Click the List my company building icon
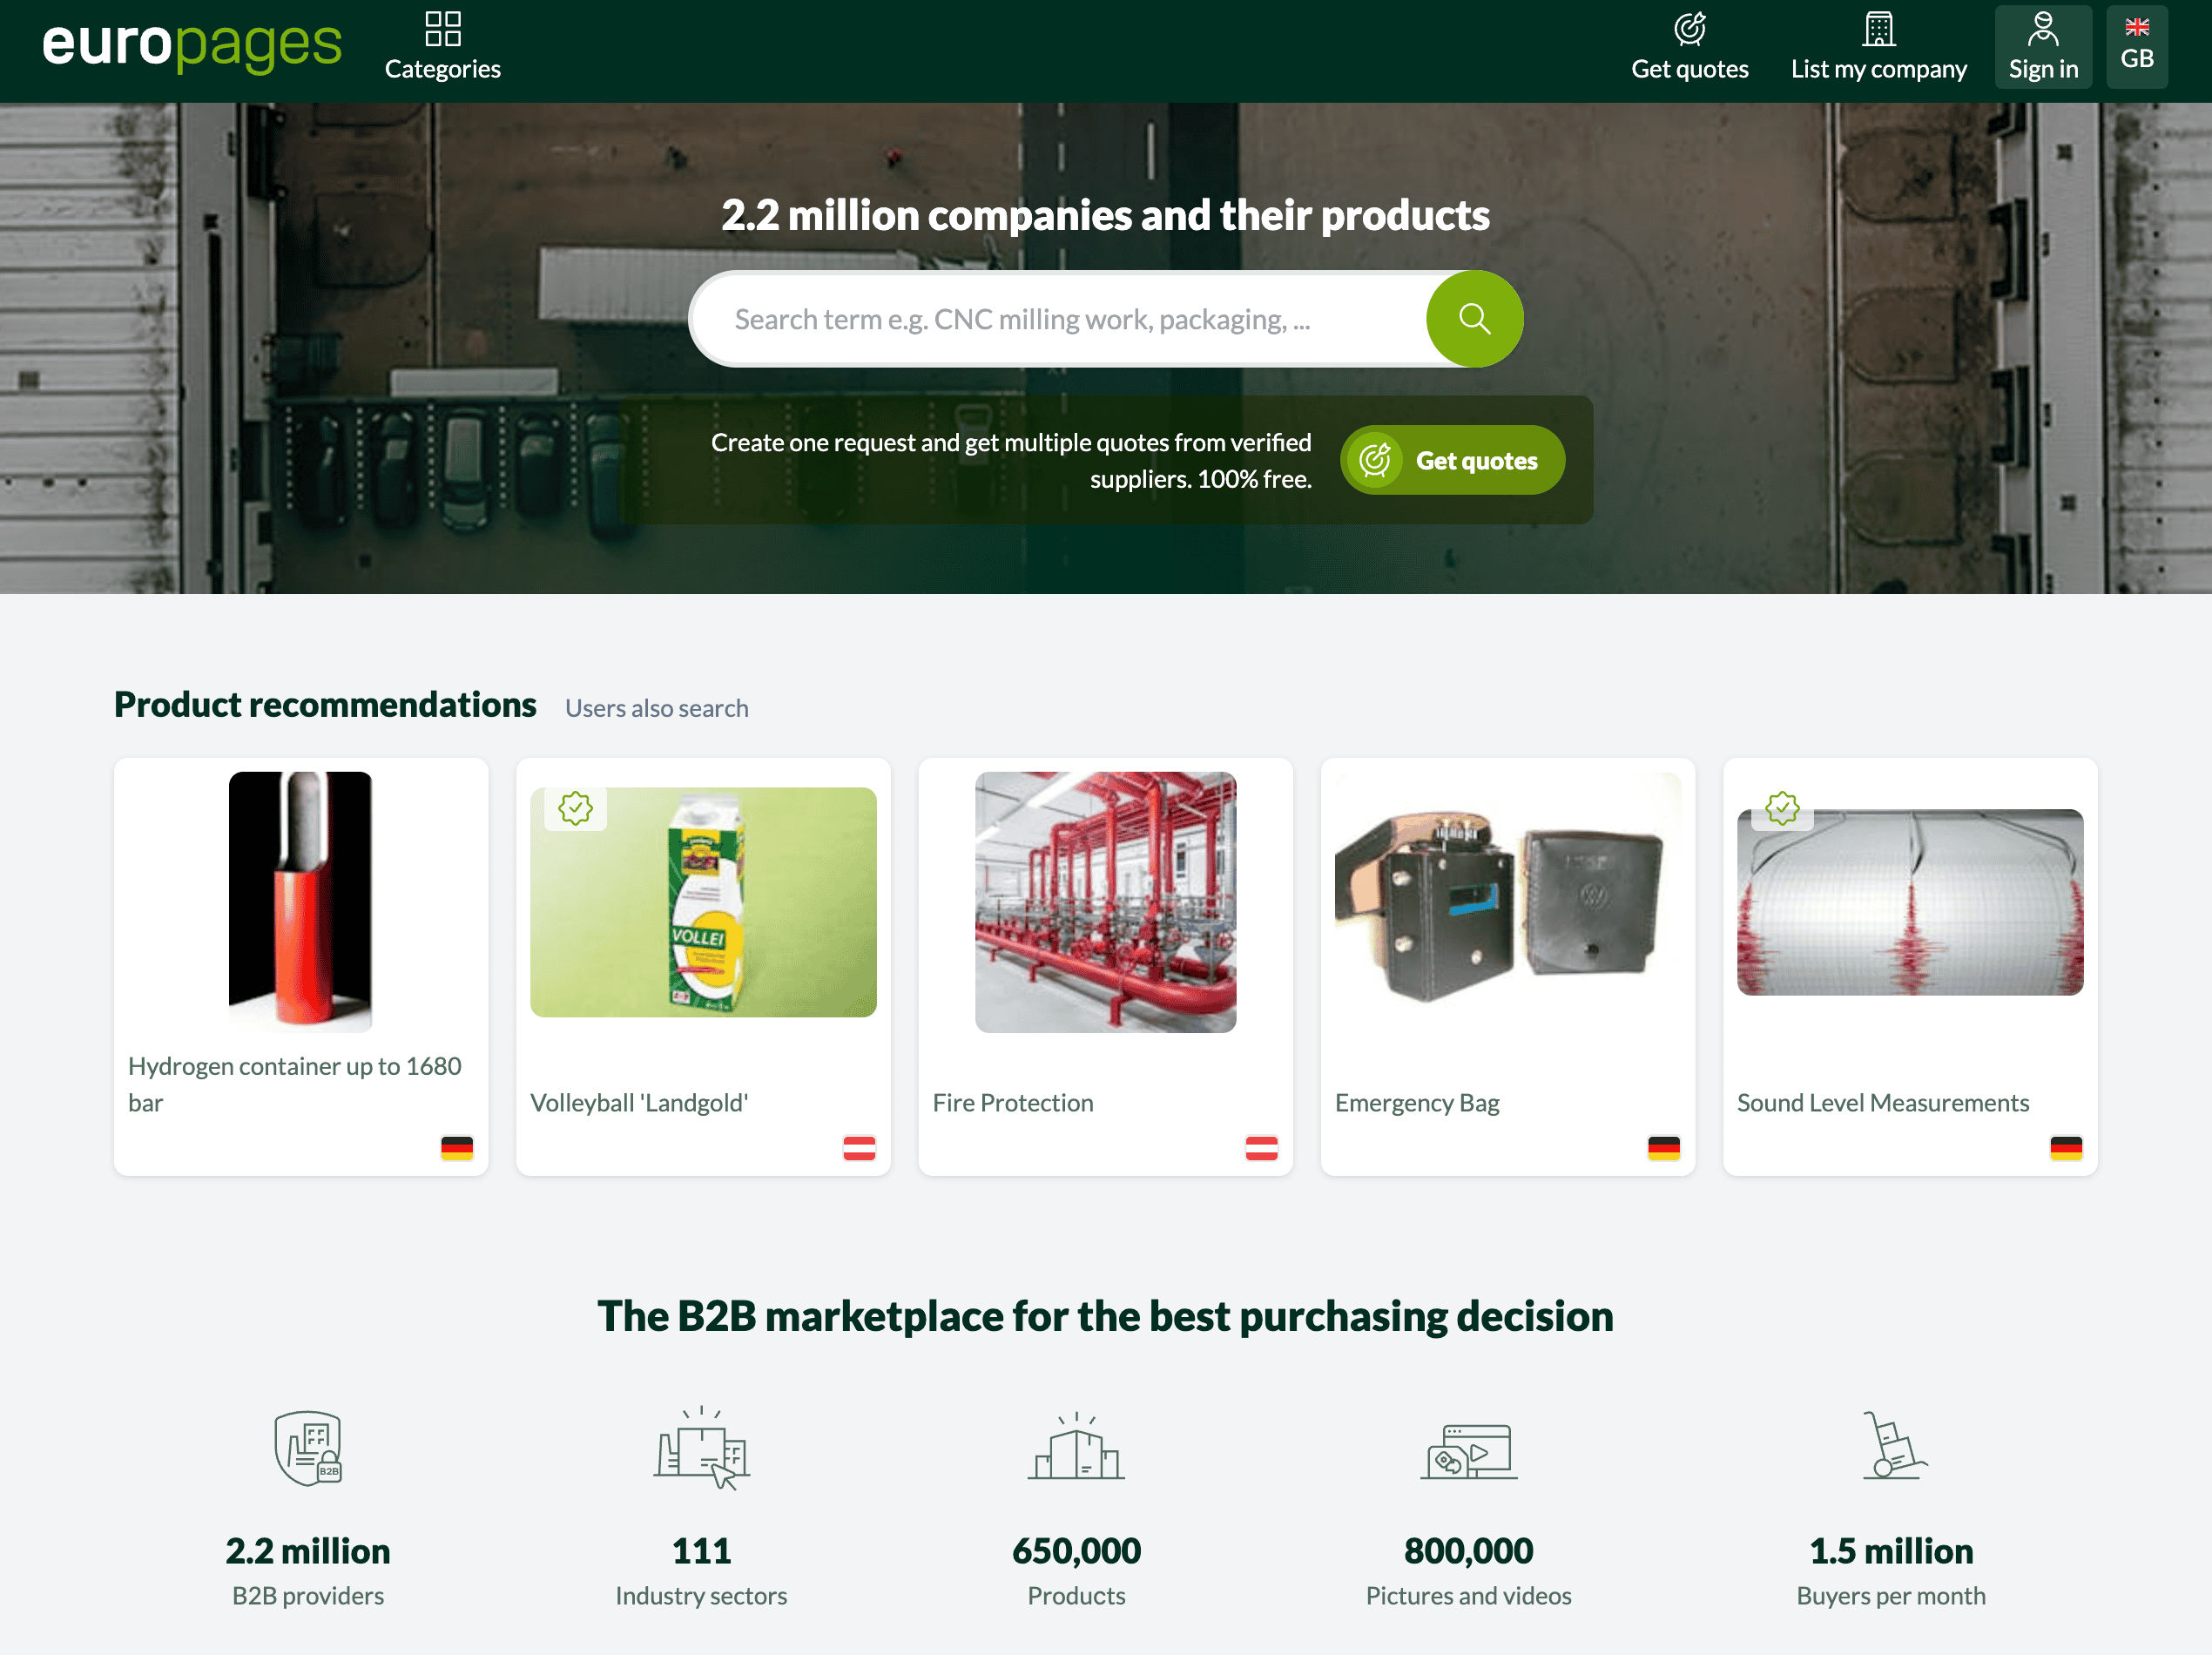The width and height of the screenshot is (2212, 1655). coord(1878,29)
